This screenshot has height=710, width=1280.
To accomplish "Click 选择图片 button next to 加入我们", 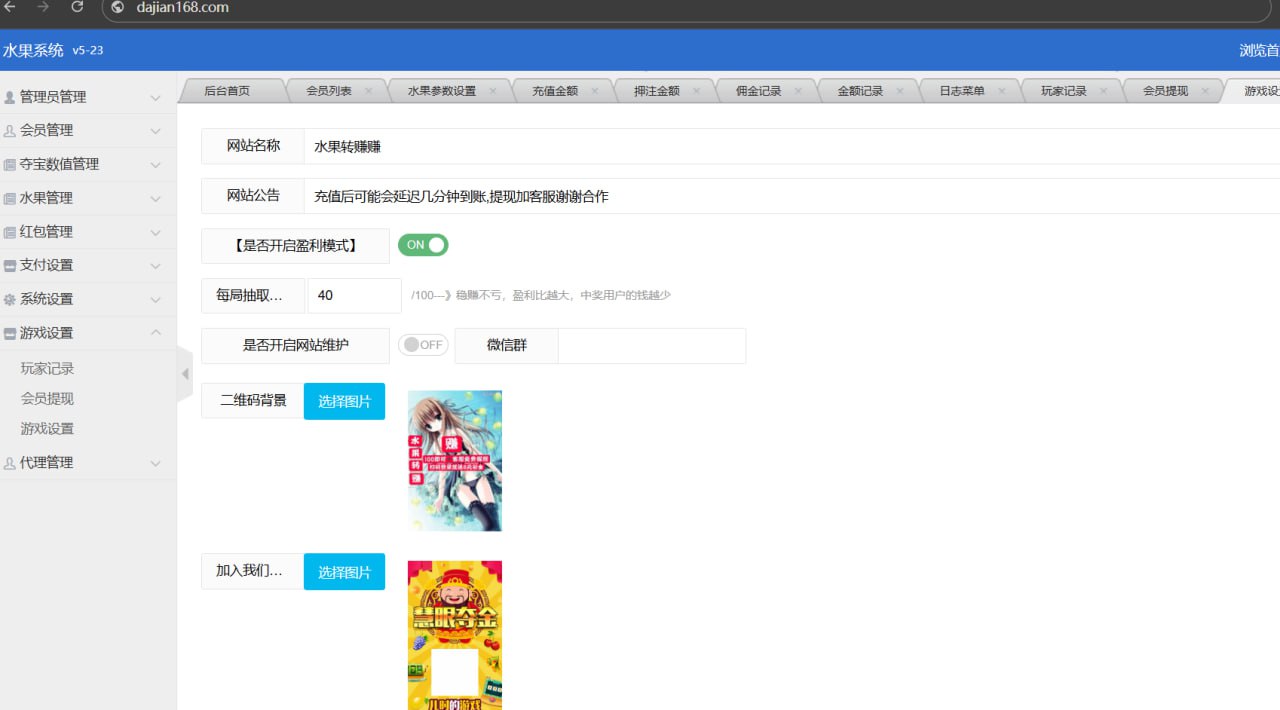I will (x=344, y=572).
